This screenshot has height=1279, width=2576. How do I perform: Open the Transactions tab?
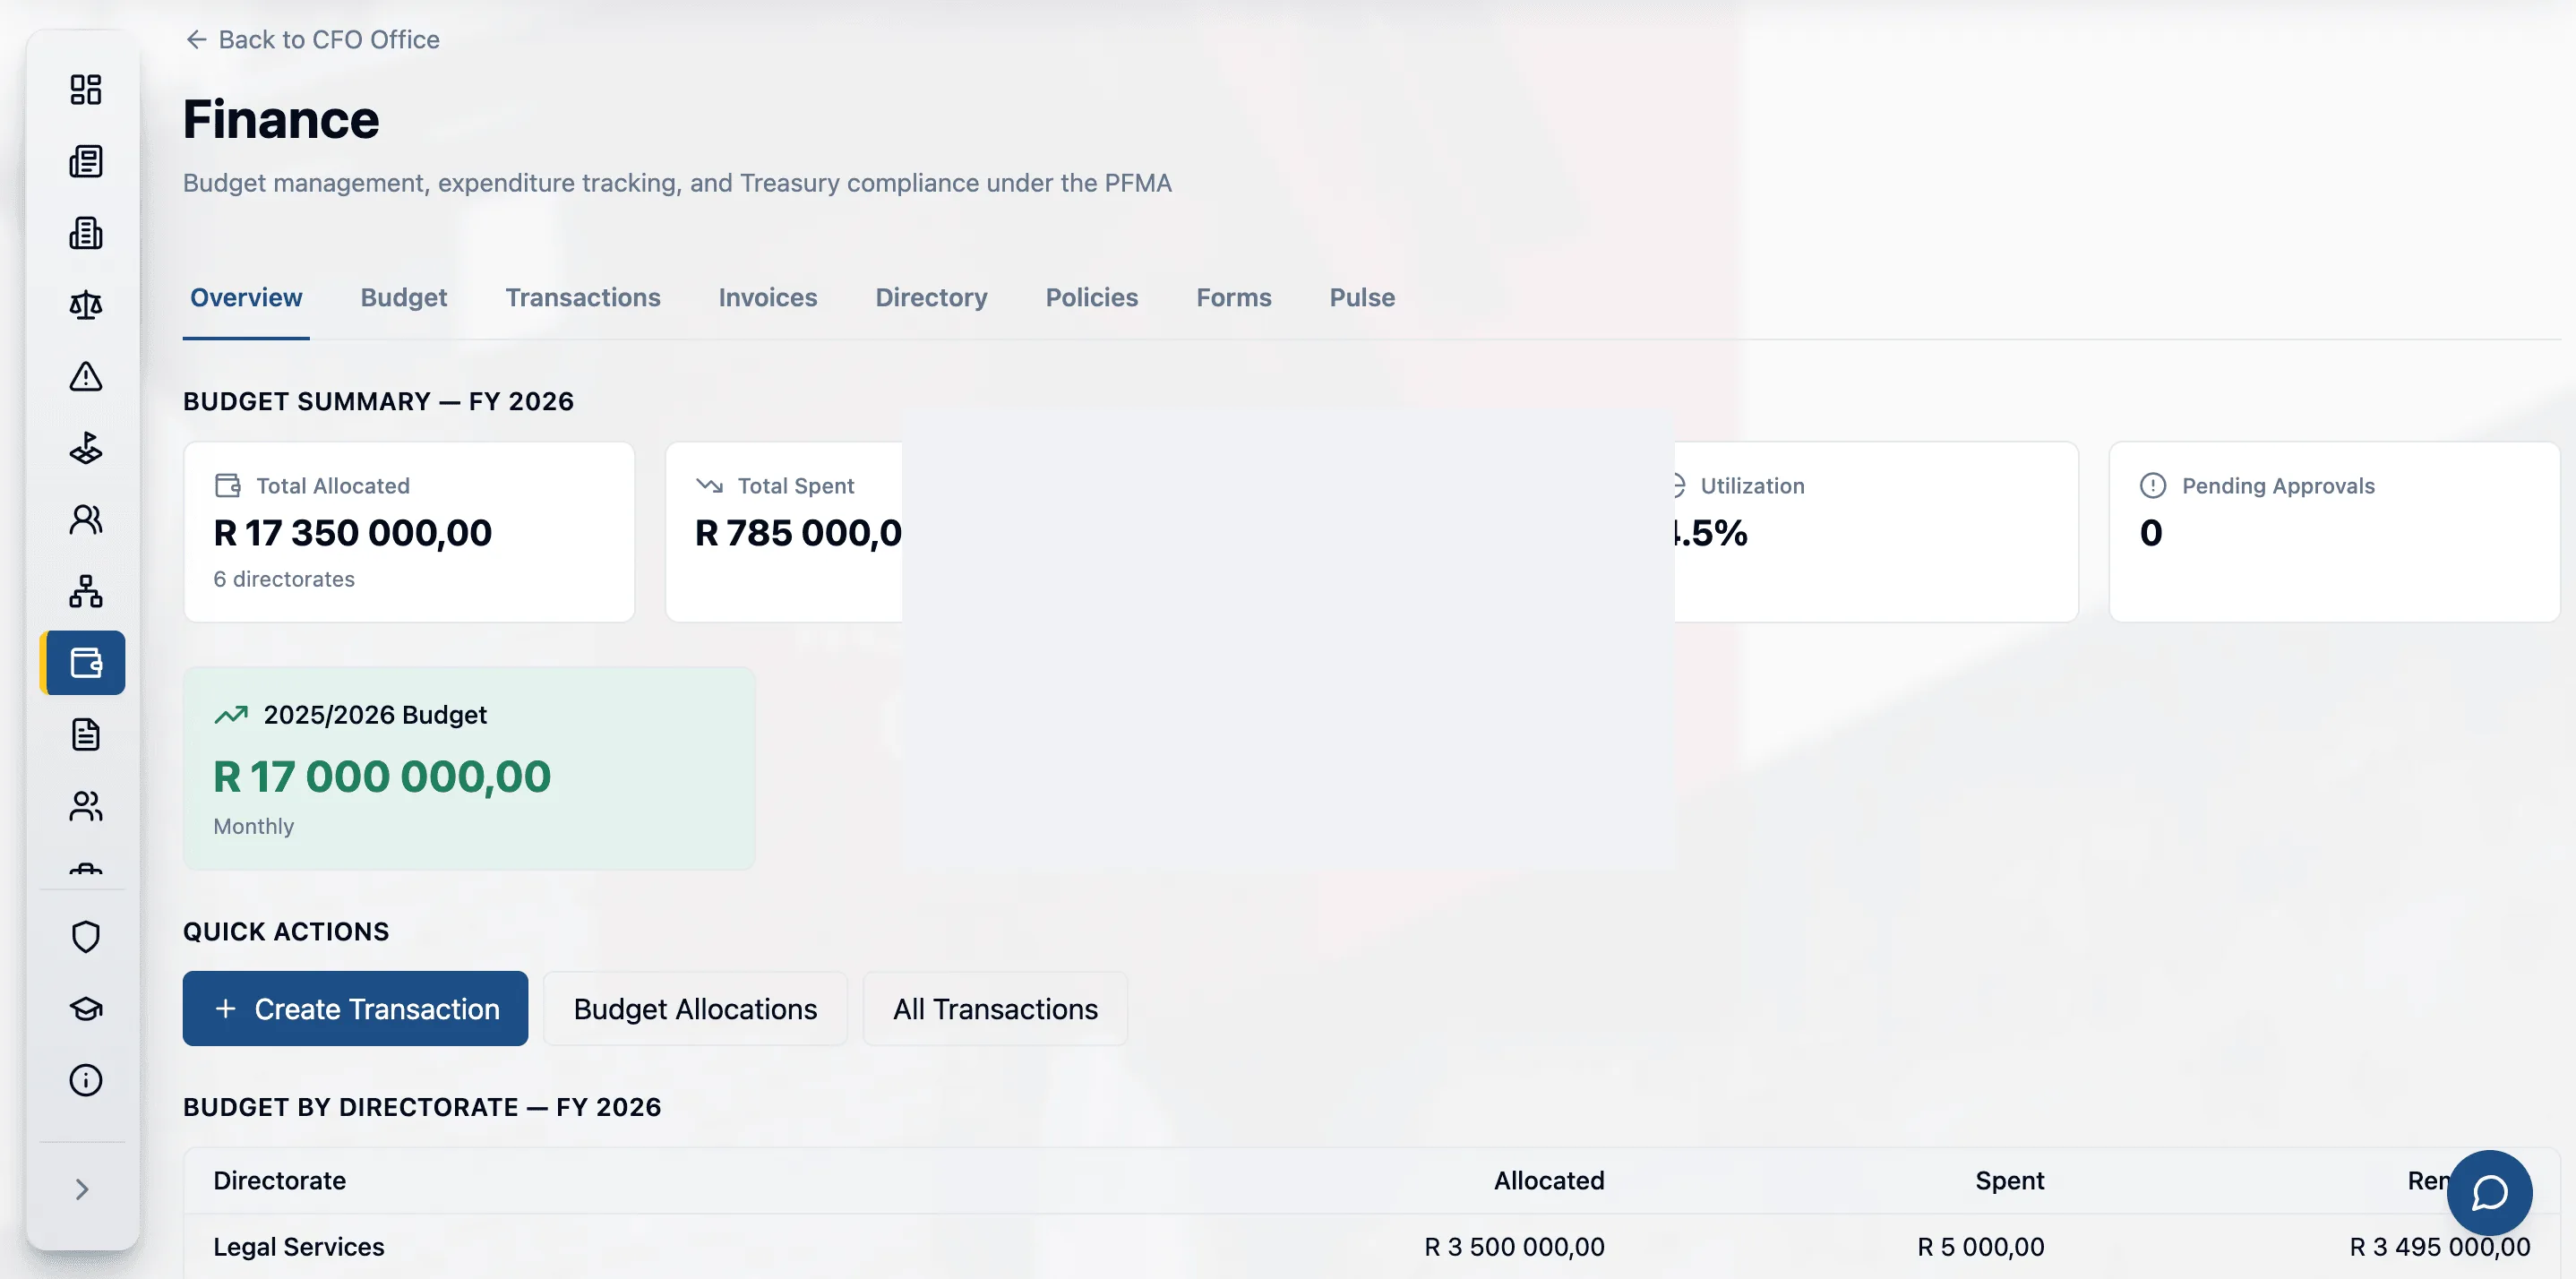(583, 298)
